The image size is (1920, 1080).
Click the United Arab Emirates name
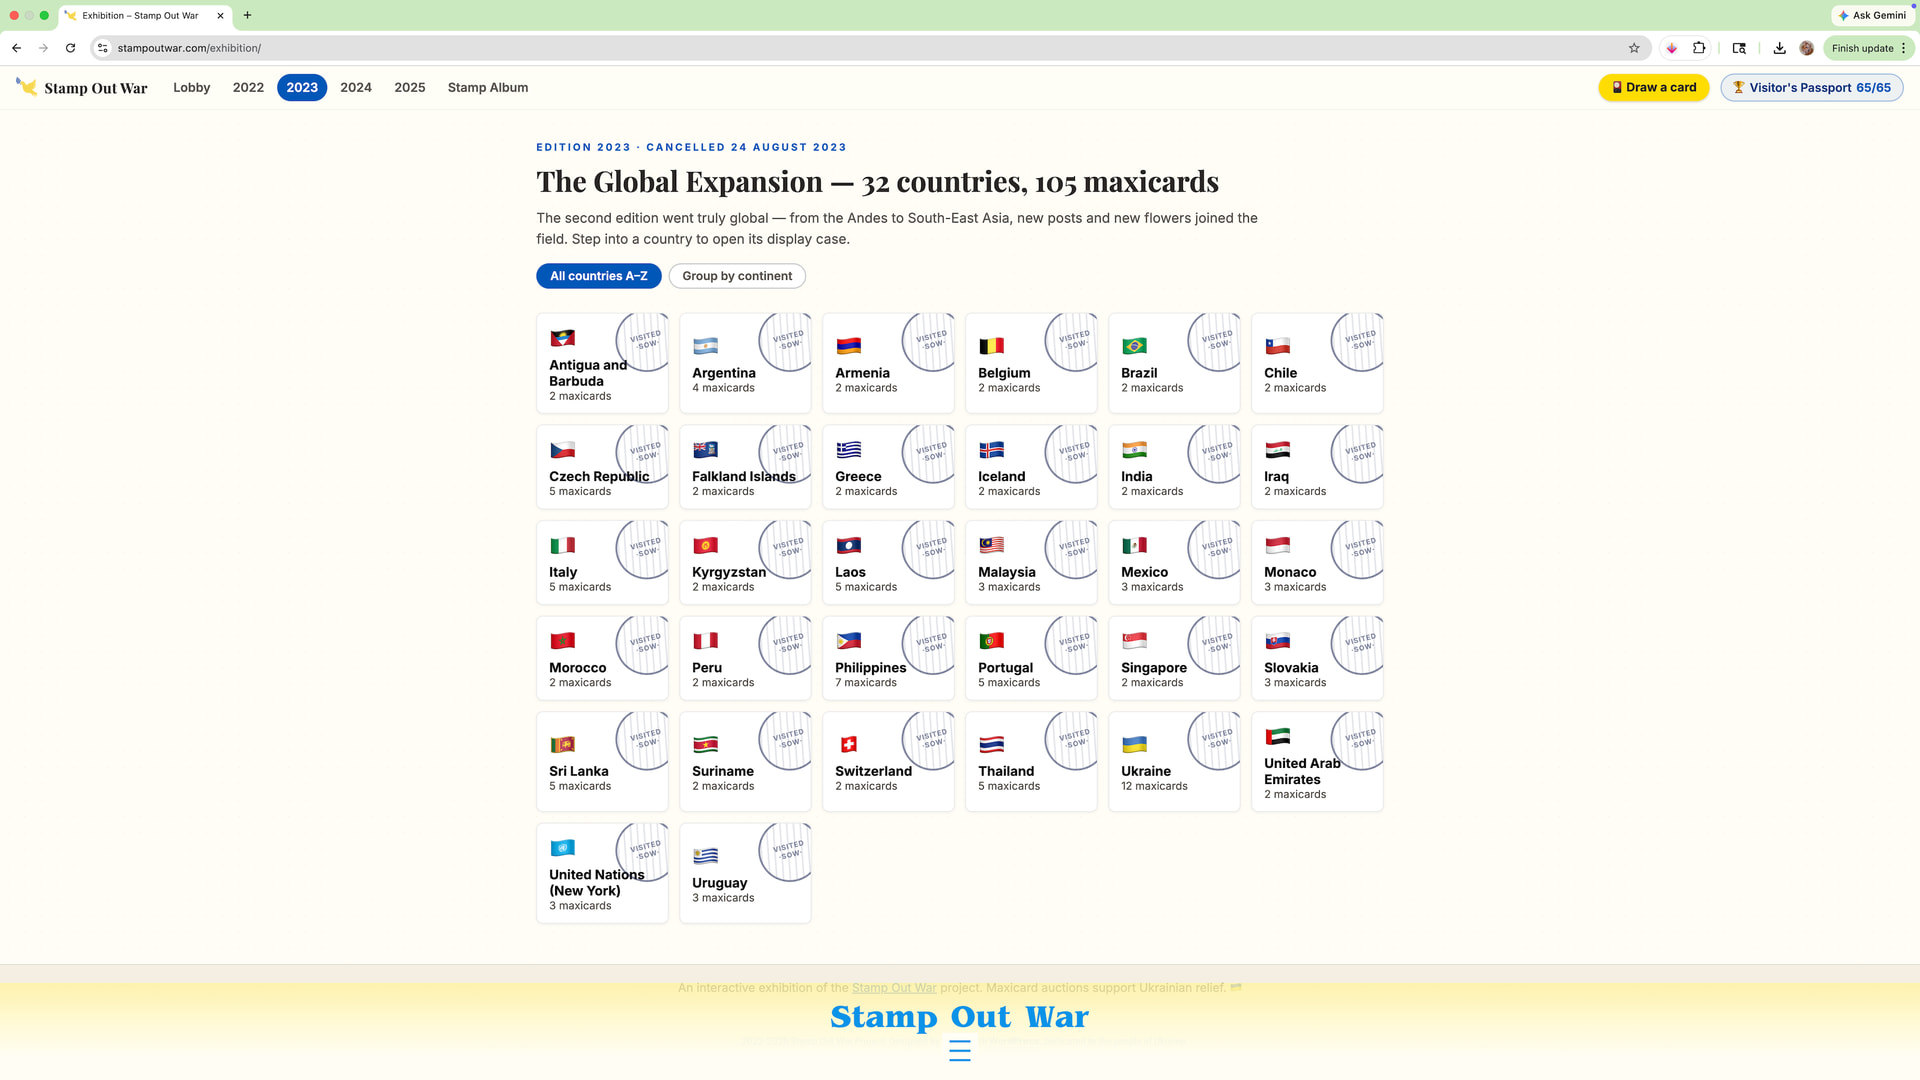(x=1302, y=771)
